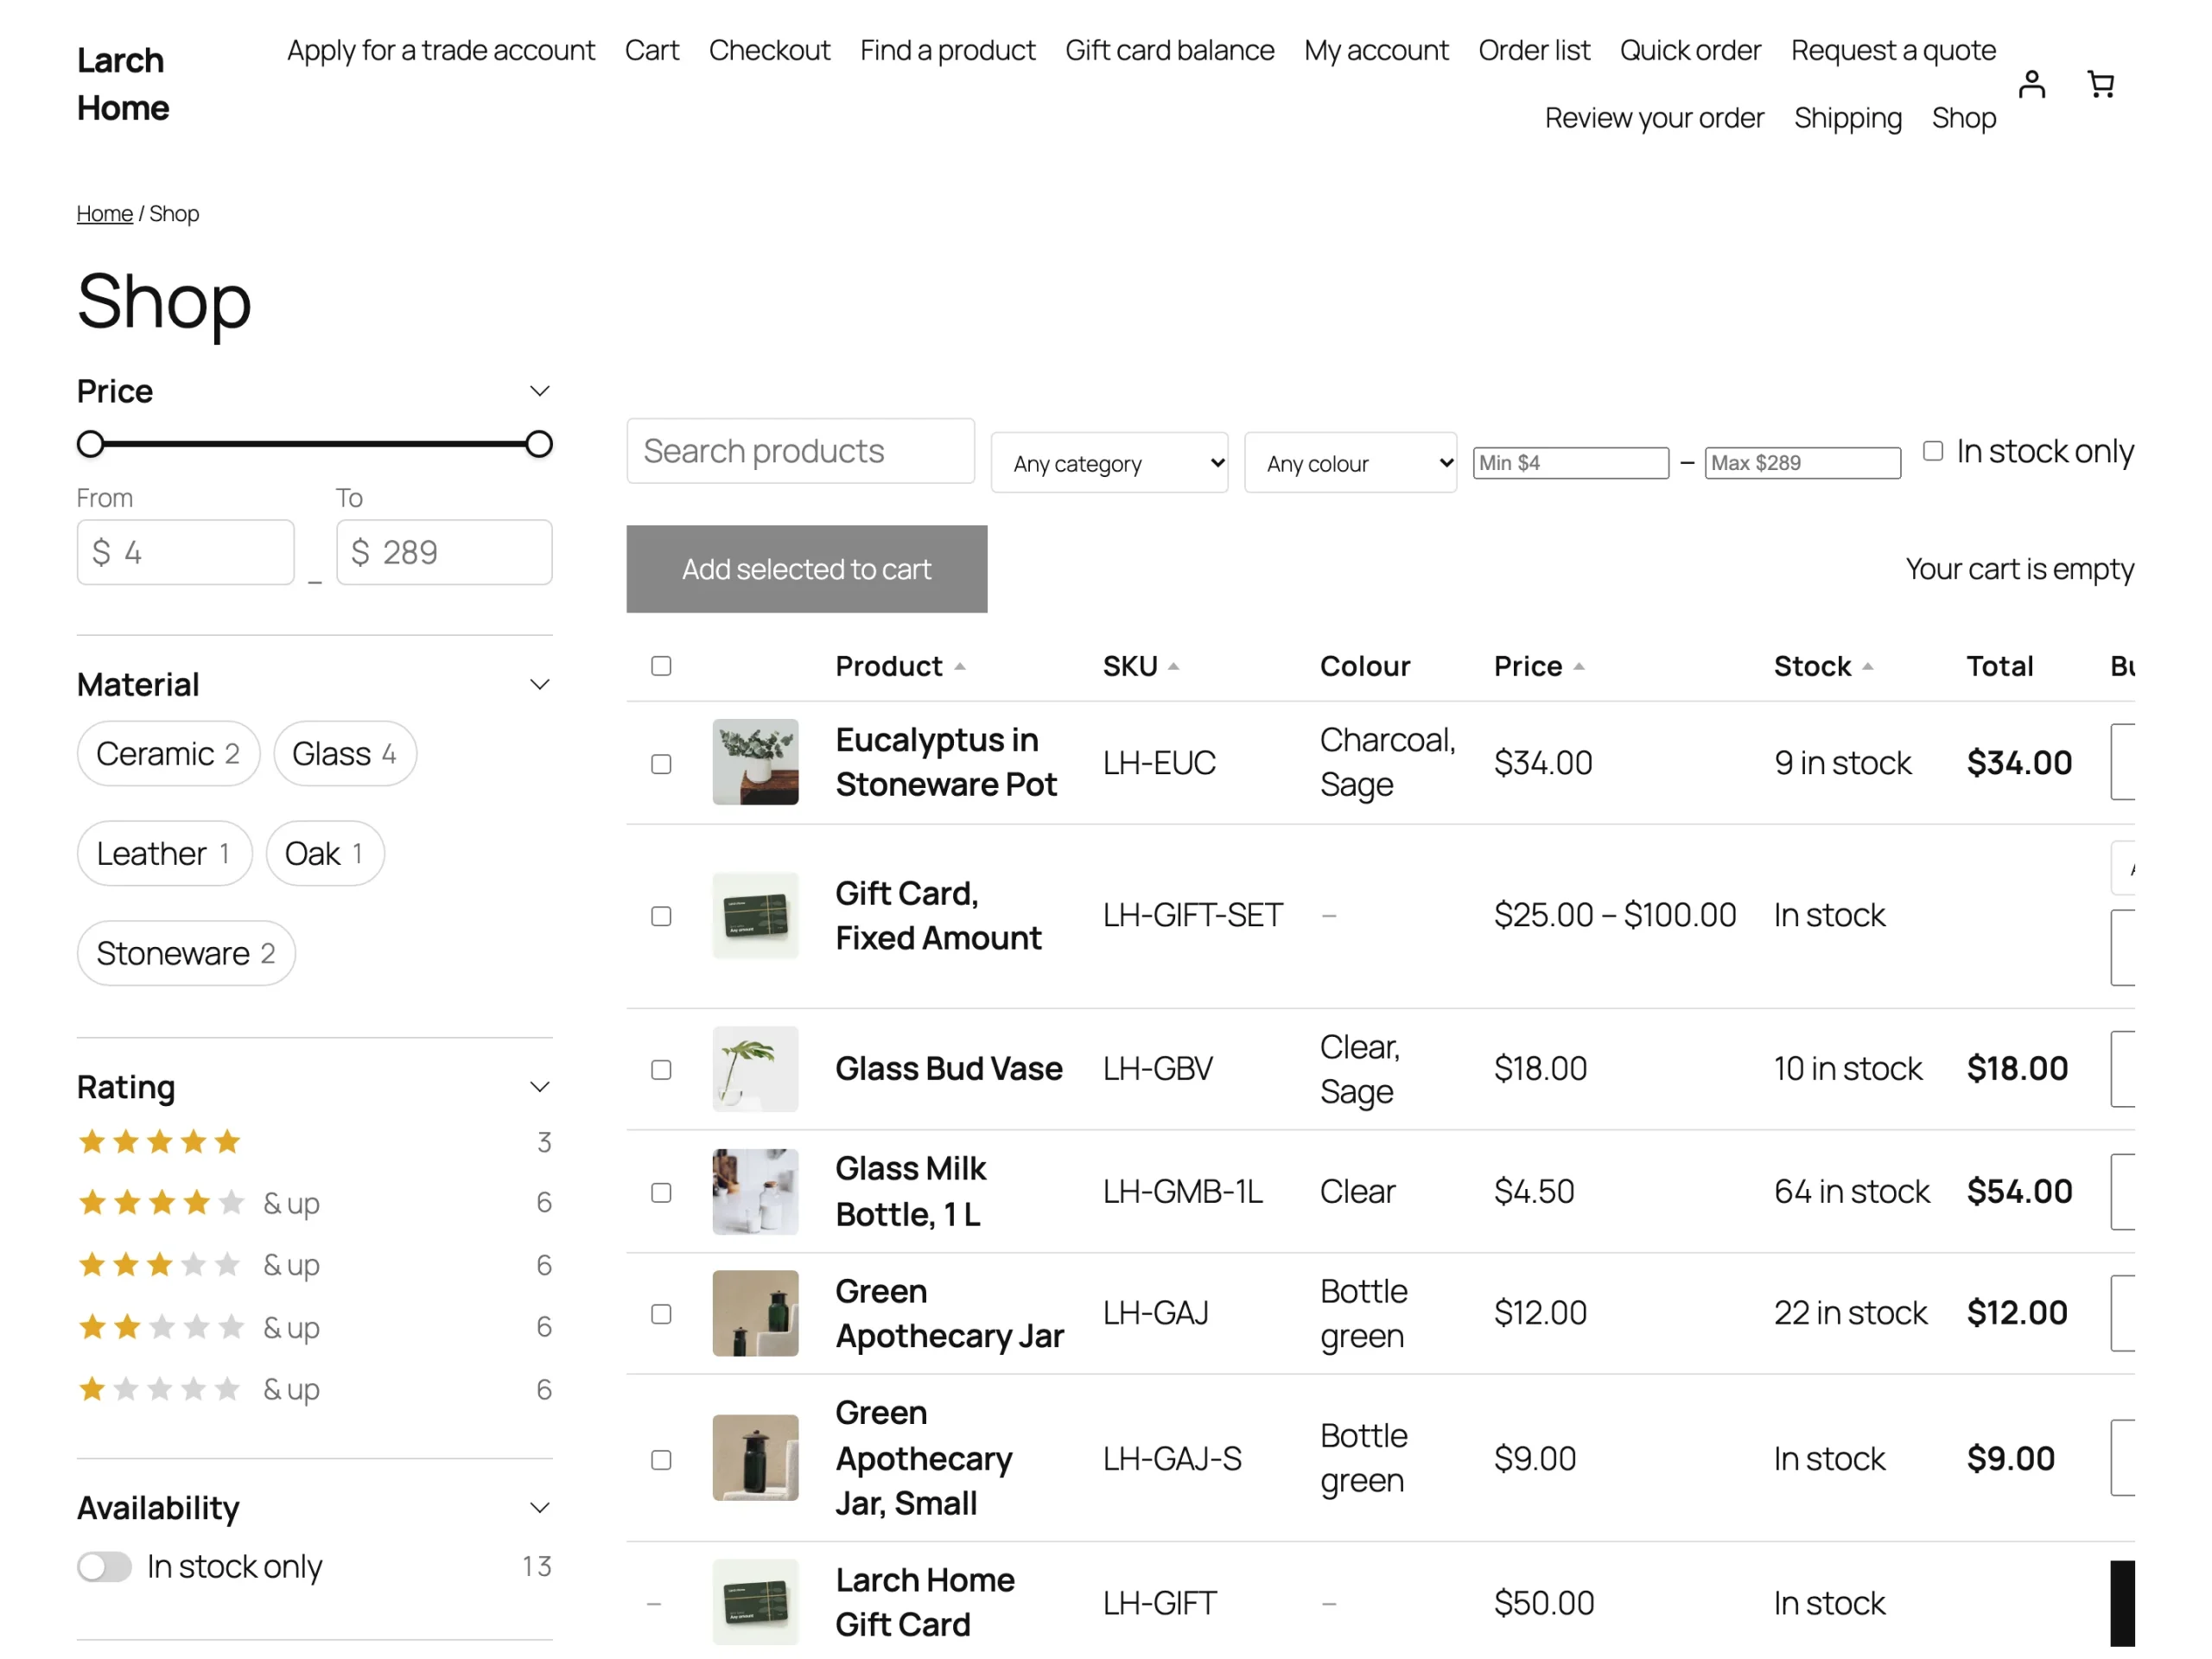The image size is (2212, 1659).
Task: Select the Glass Bud Vase row checkbox
Action: pyautogui.click(x=661, y=1069)
